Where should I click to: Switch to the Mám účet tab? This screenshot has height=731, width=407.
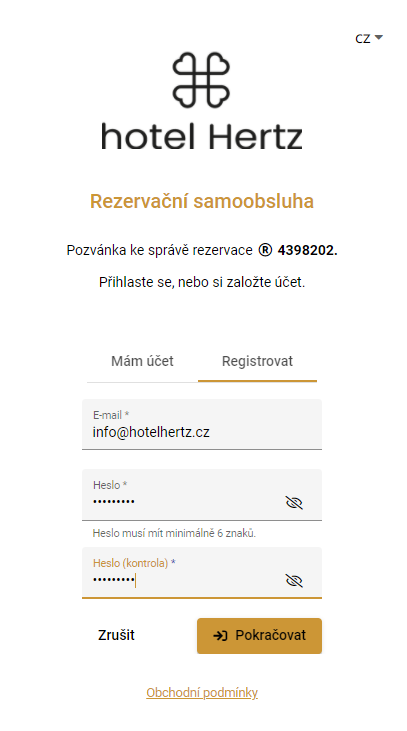tap(142, 361)
